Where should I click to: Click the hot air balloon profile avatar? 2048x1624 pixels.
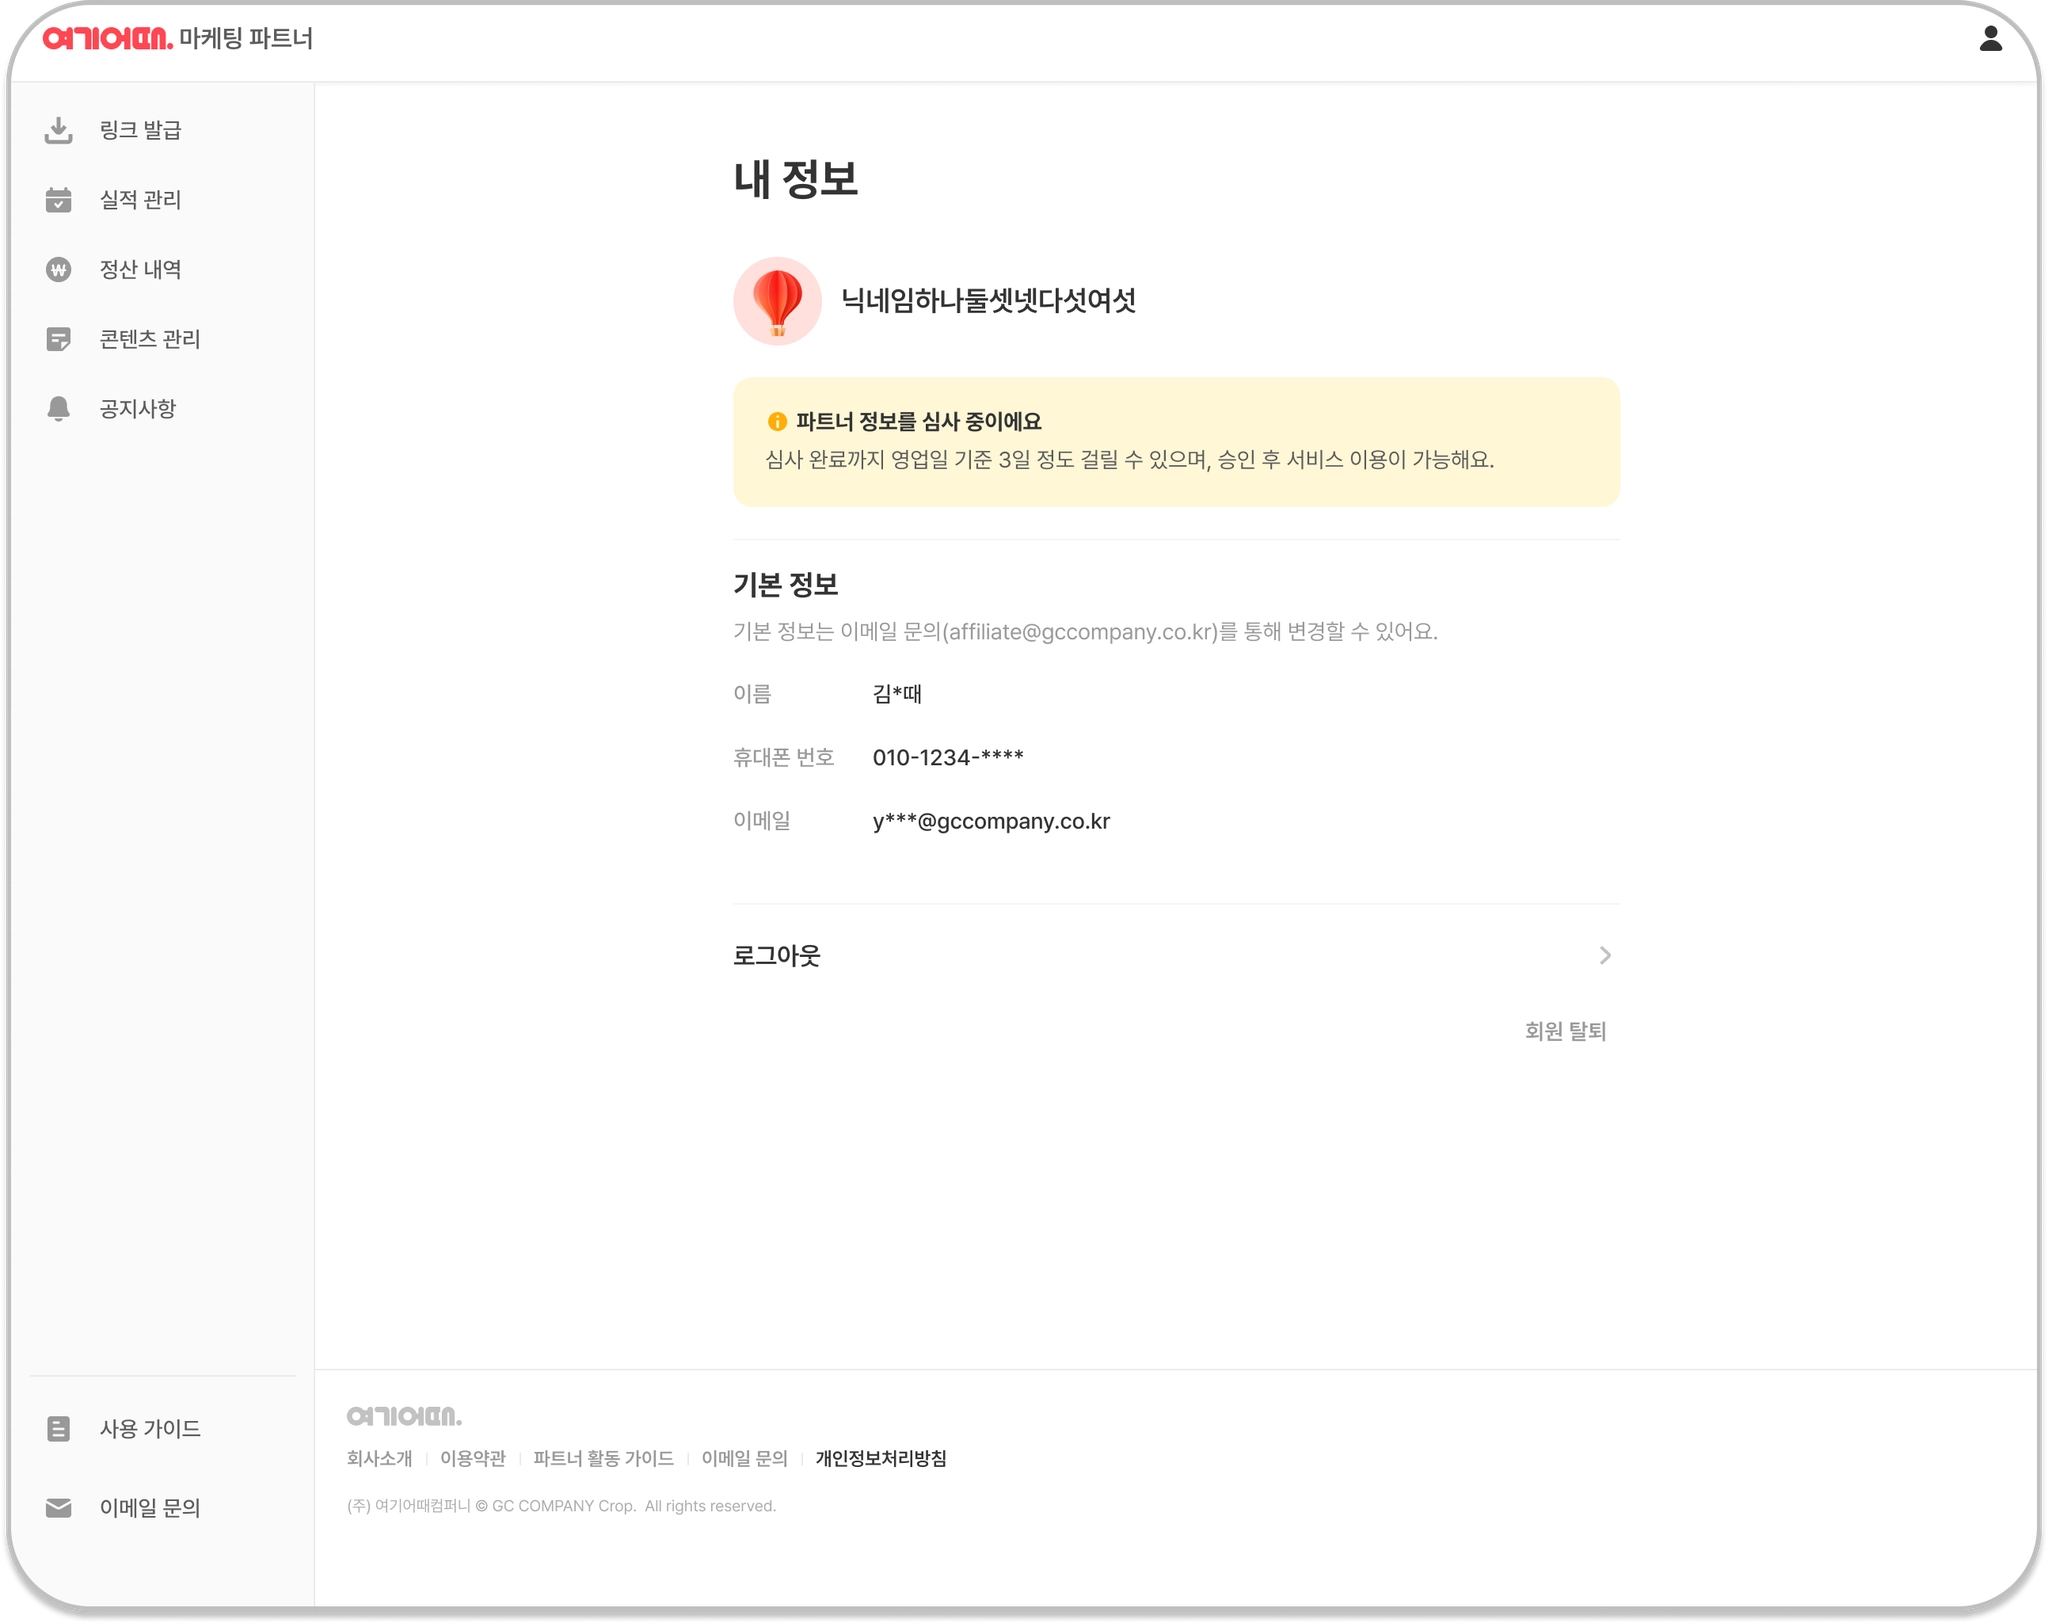777,301
